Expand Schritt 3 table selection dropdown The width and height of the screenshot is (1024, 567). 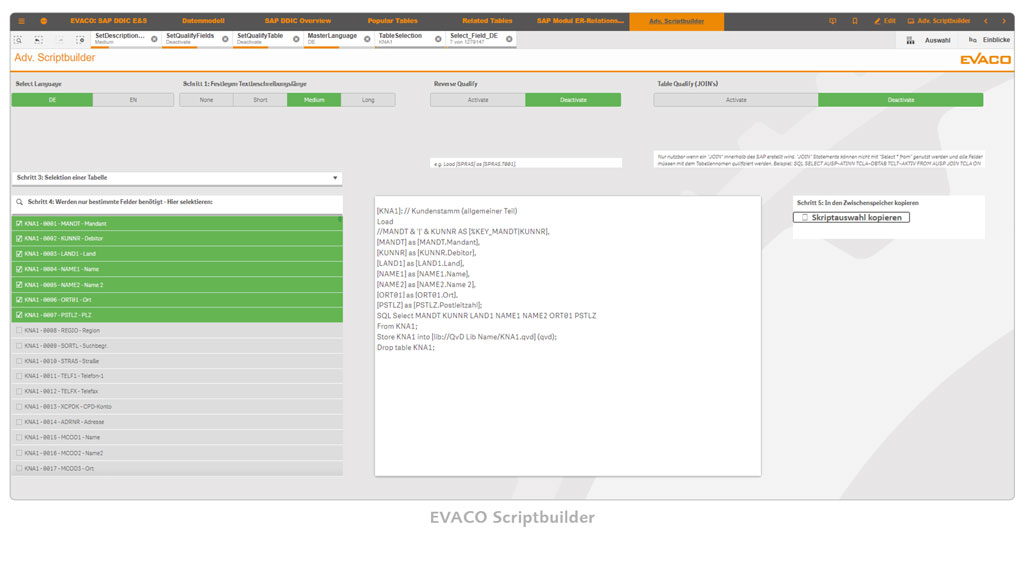(x=177, y=178)
